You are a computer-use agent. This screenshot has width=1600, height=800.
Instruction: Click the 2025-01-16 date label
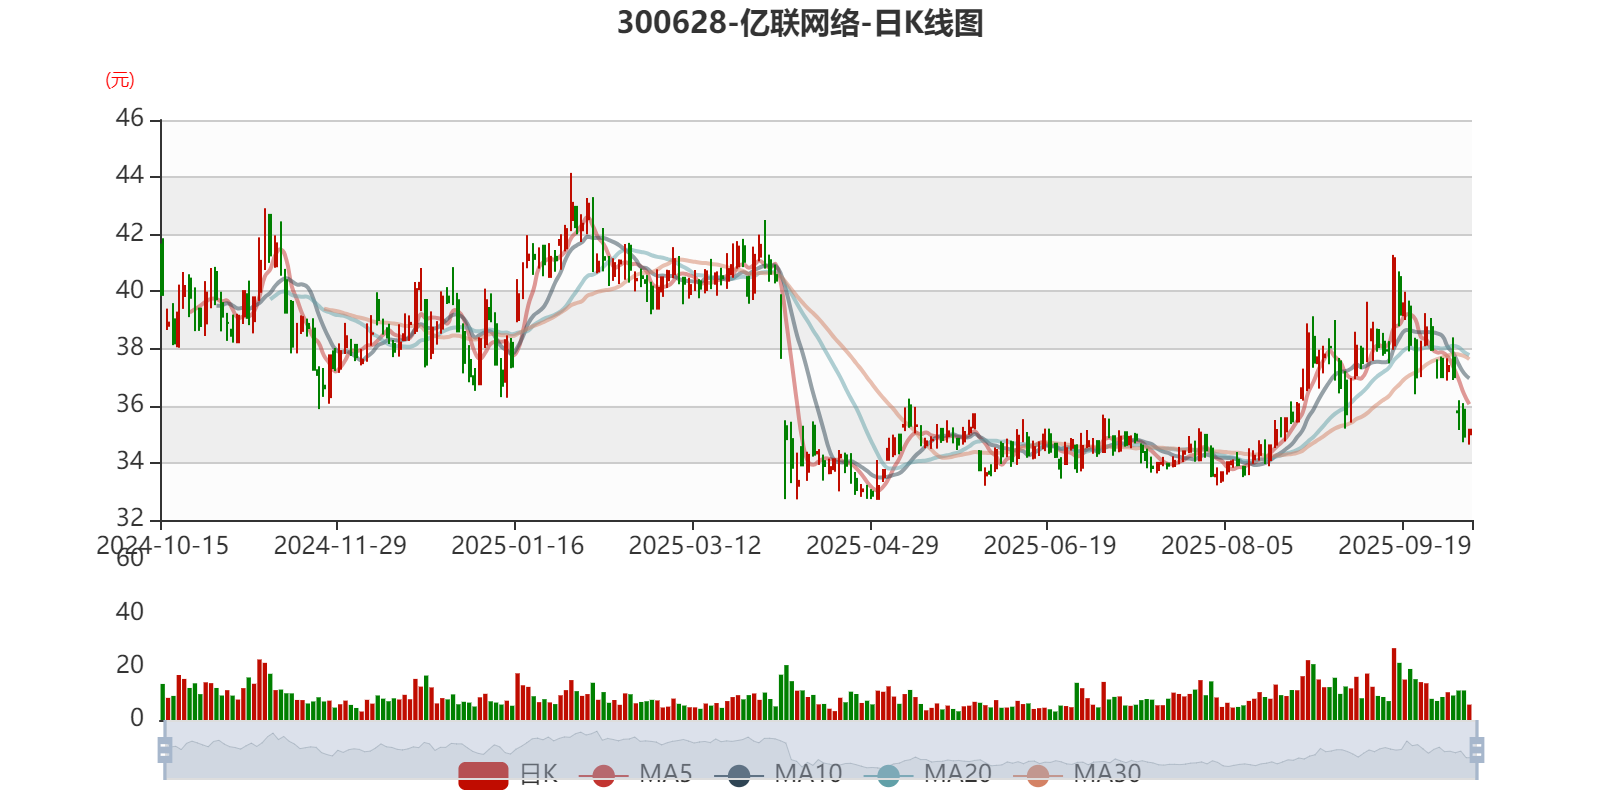(517, 546)
